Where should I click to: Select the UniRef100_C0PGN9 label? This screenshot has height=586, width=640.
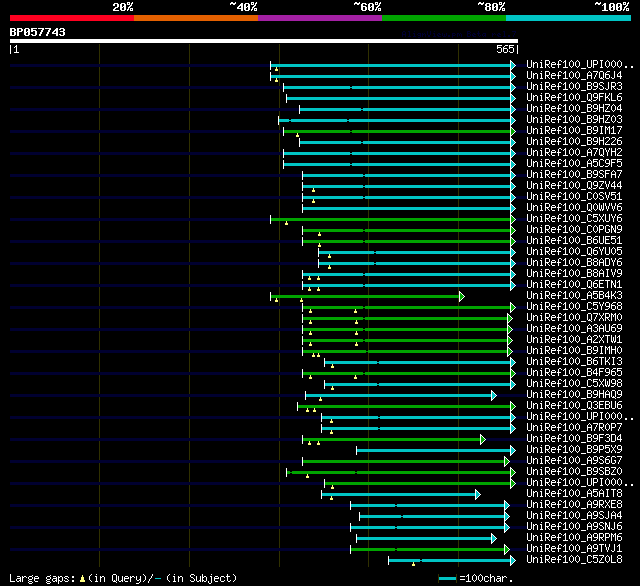coord(574,230)
